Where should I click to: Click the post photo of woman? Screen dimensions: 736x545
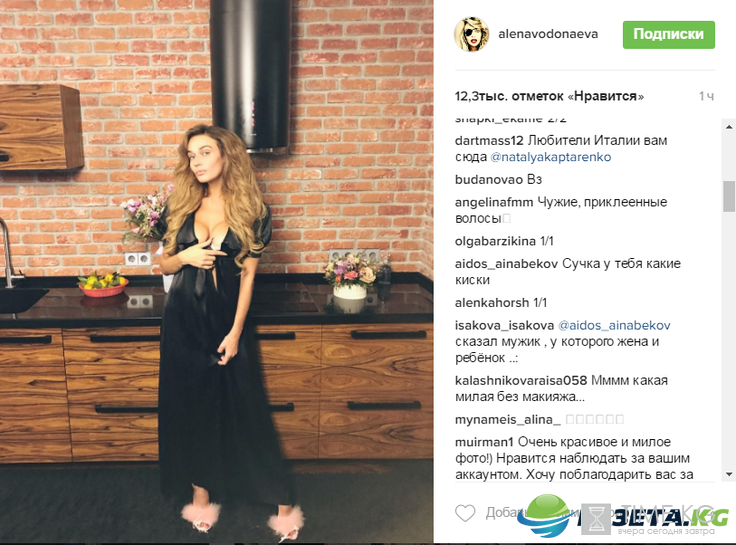click(x=216, y=271)
